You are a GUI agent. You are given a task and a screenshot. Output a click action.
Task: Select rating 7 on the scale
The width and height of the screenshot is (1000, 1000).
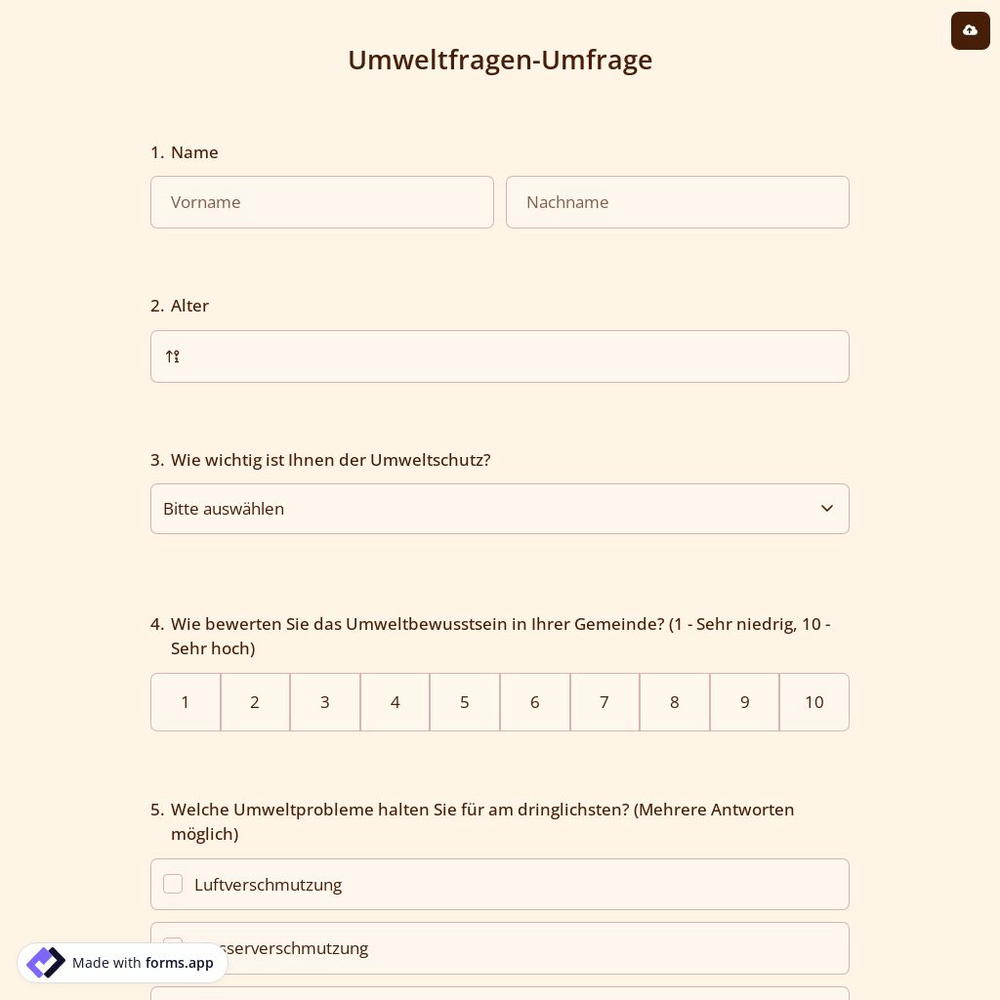(604, 702)
